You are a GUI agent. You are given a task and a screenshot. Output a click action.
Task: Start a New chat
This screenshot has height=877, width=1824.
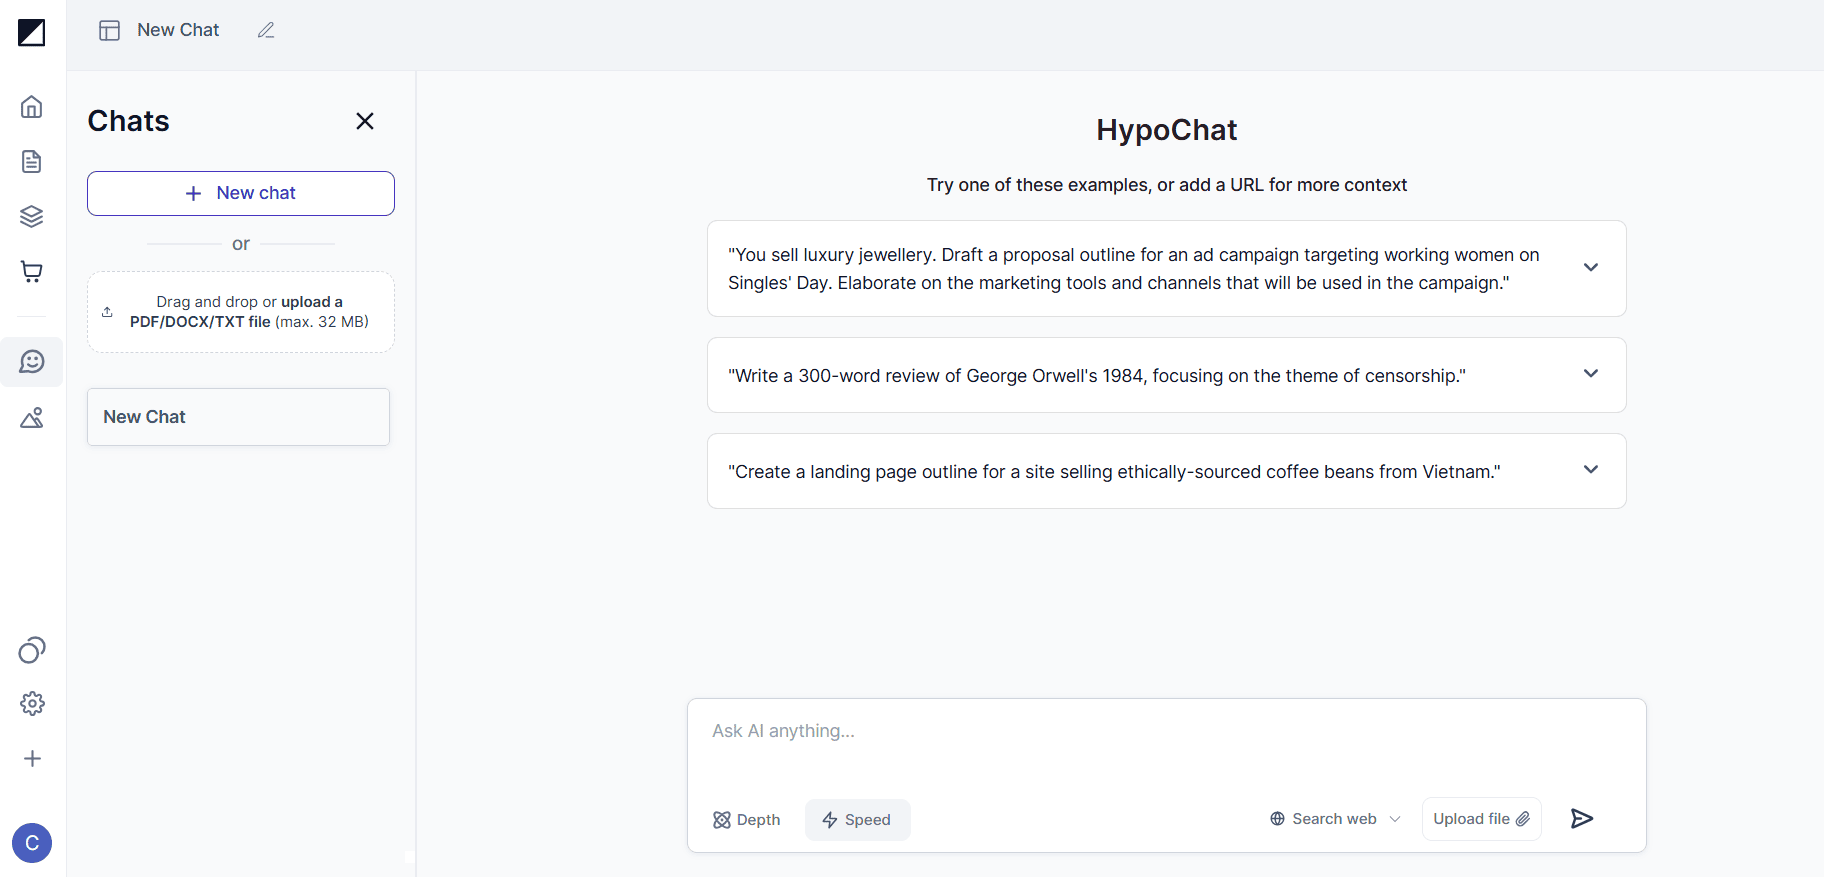pos(241,193)
